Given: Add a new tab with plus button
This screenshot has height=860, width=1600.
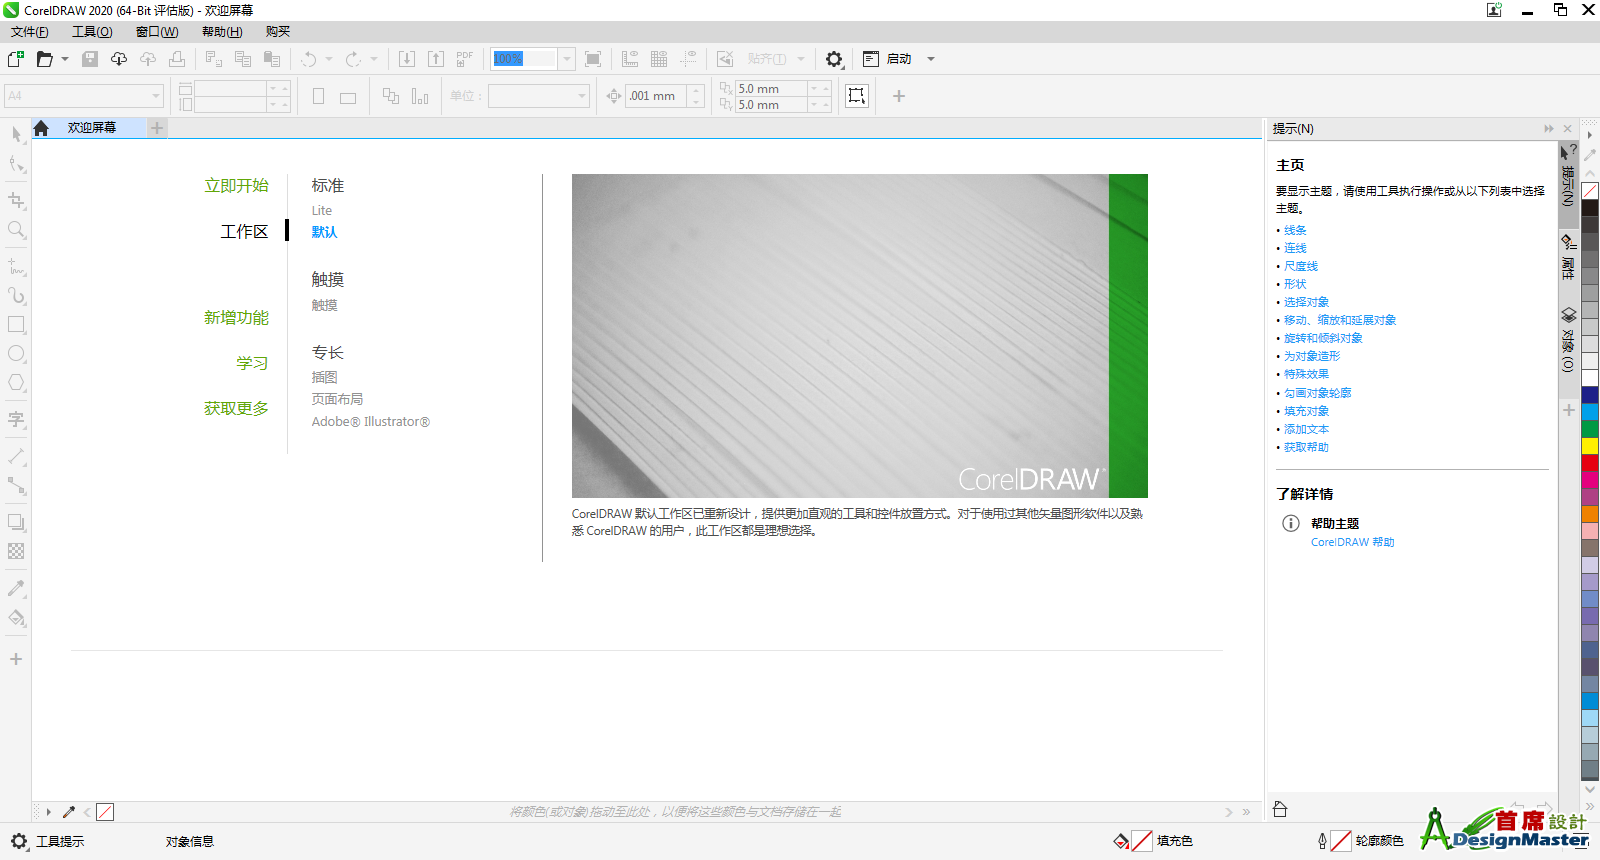Looking at the screenshot, I should (x=157, y=128).
